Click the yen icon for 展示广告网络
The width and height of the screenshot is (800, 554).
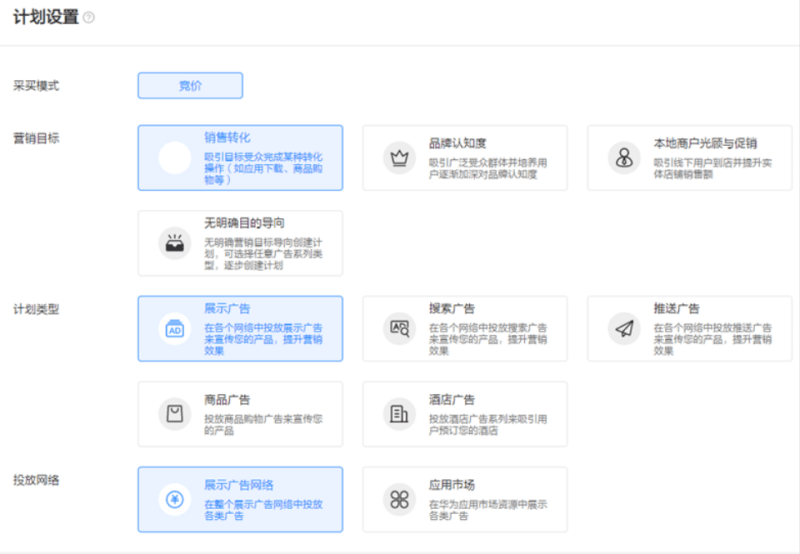[174, 499]
